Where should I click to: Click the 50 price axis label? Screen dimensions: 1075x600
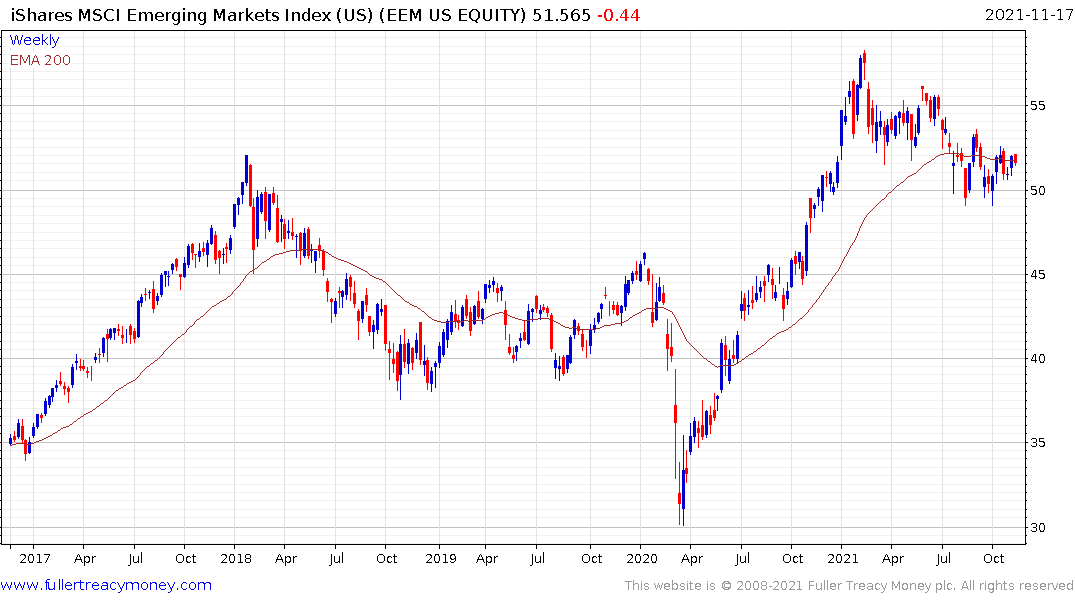pyautogui.click(x=1037, y=190)
